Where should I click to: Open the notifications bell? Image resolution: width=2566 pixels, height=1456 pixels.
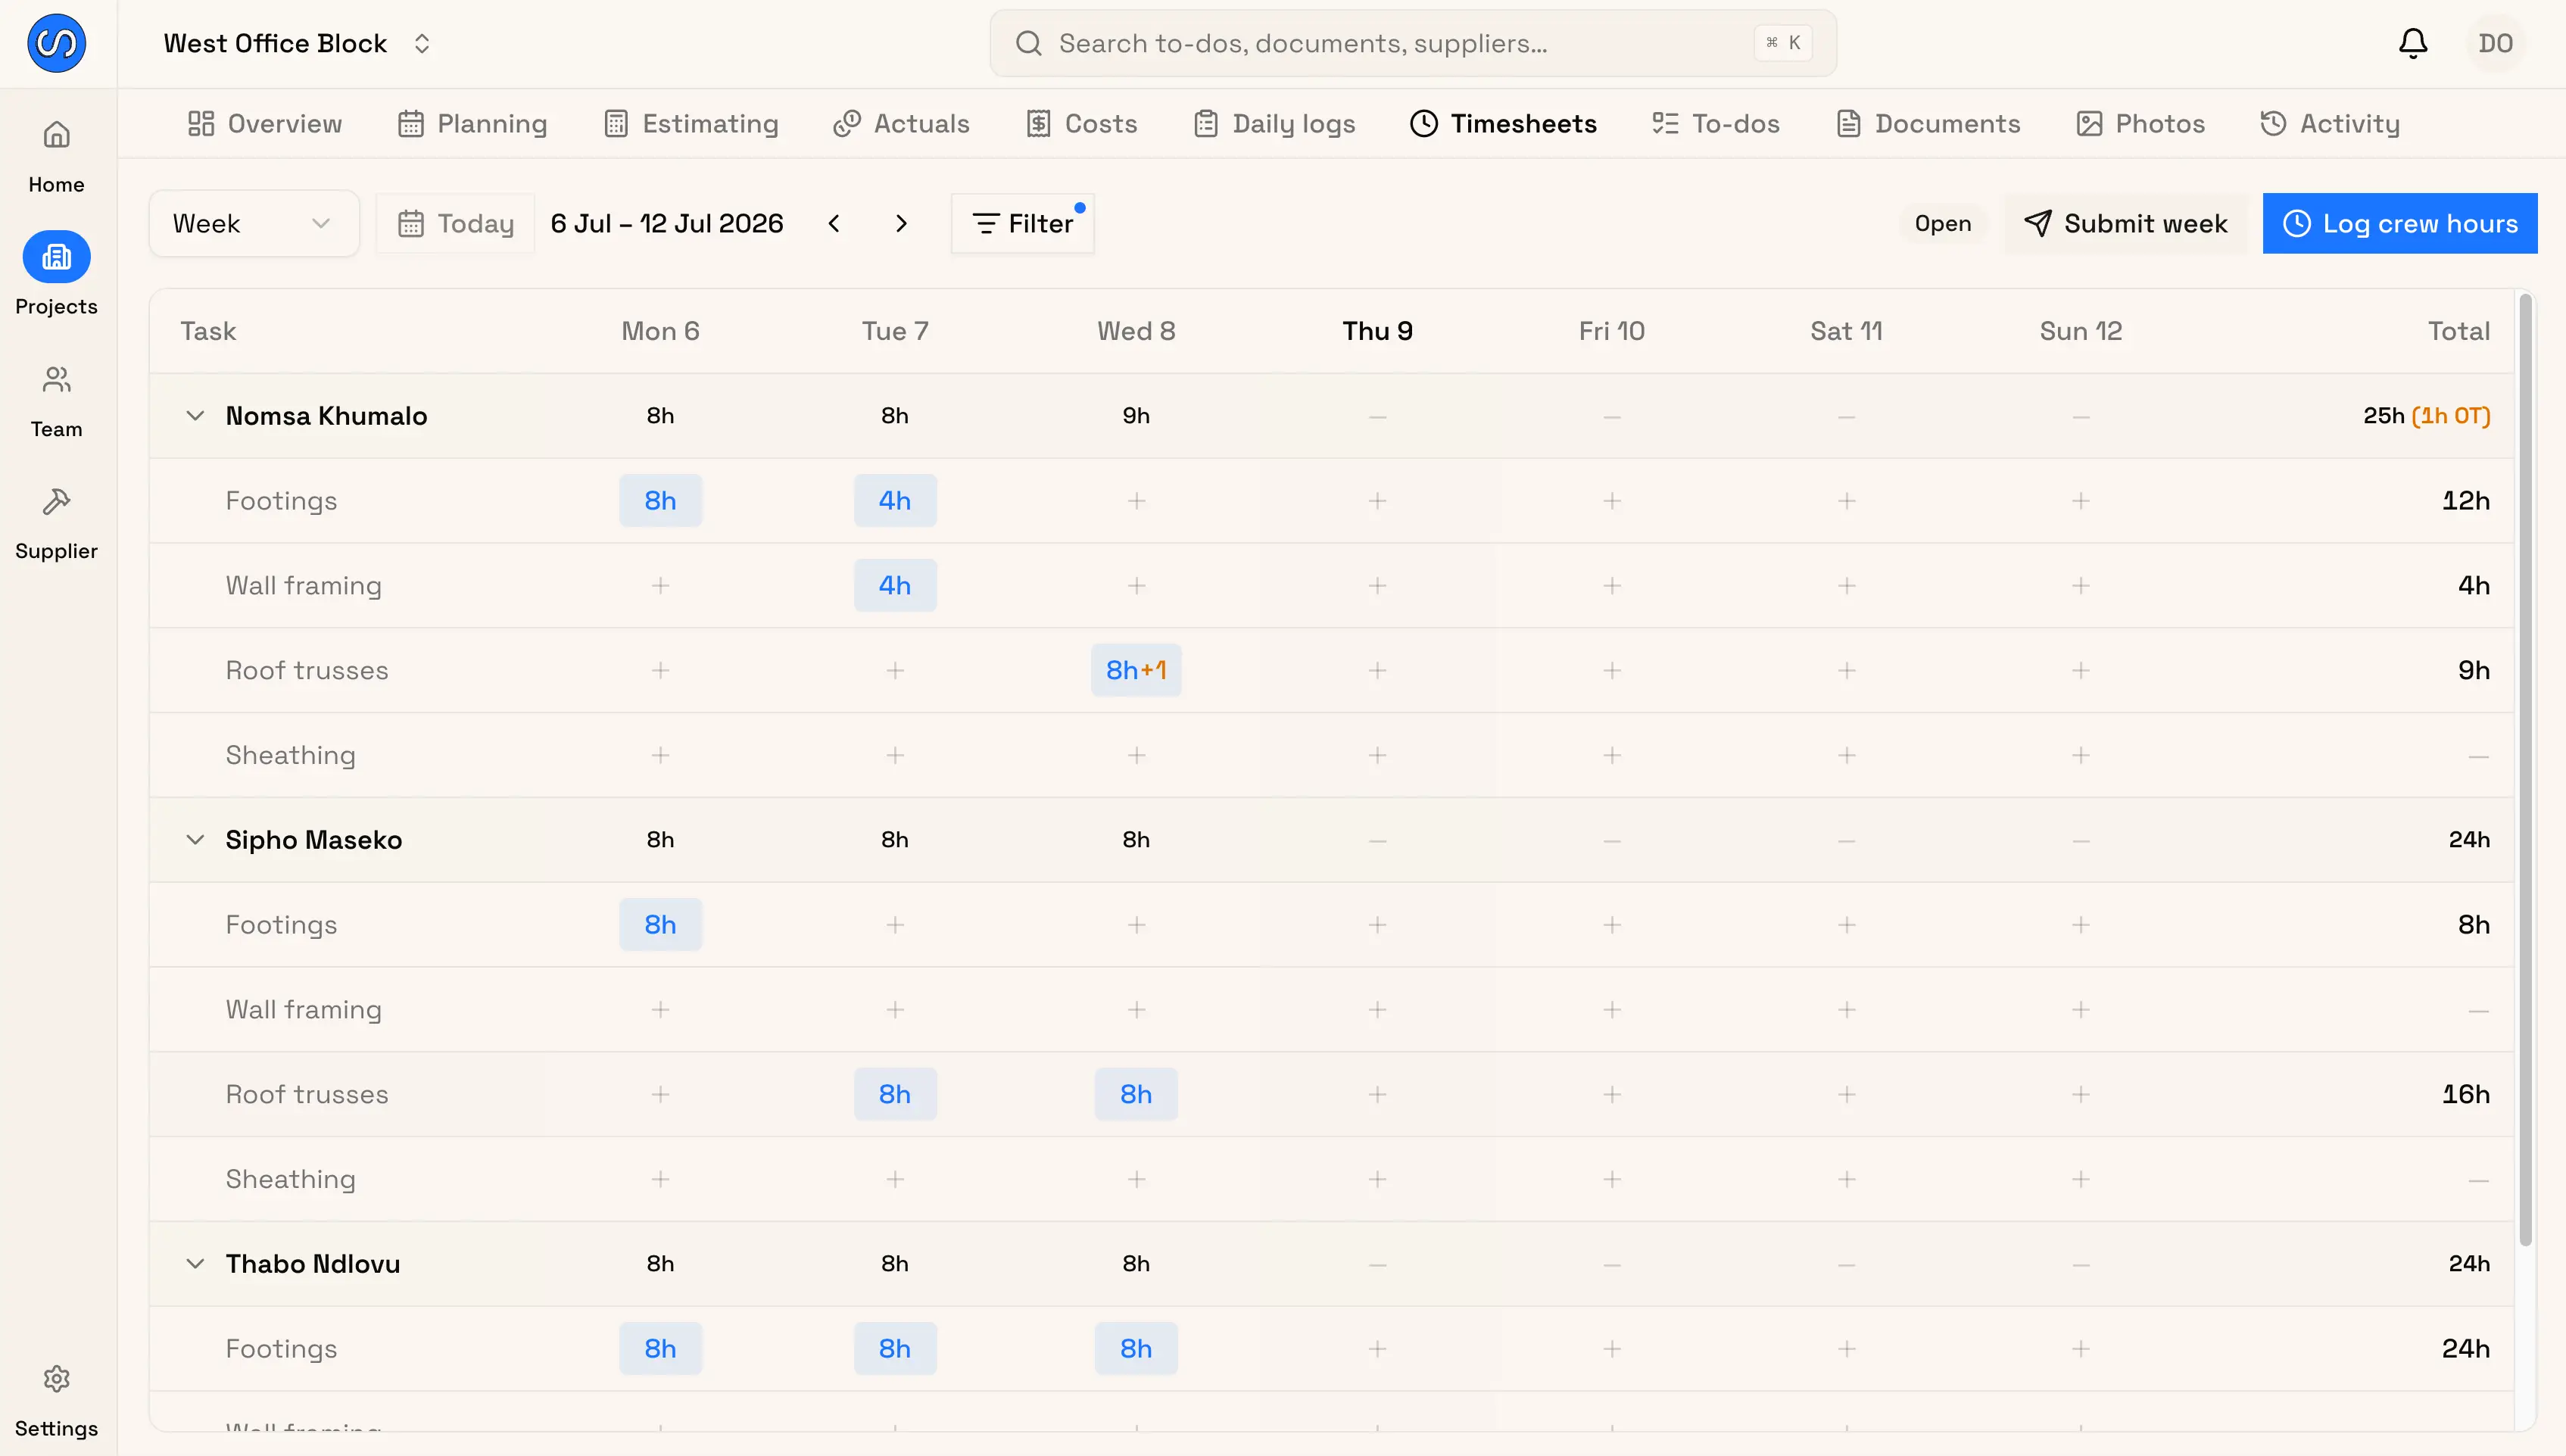(x=2413, y=43)
